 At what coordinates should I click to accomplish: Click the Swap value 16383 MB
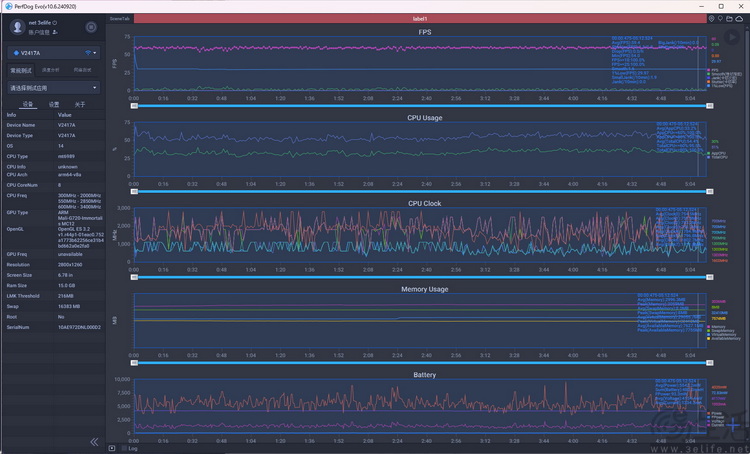pyautogui.click(x=69, y=307)
